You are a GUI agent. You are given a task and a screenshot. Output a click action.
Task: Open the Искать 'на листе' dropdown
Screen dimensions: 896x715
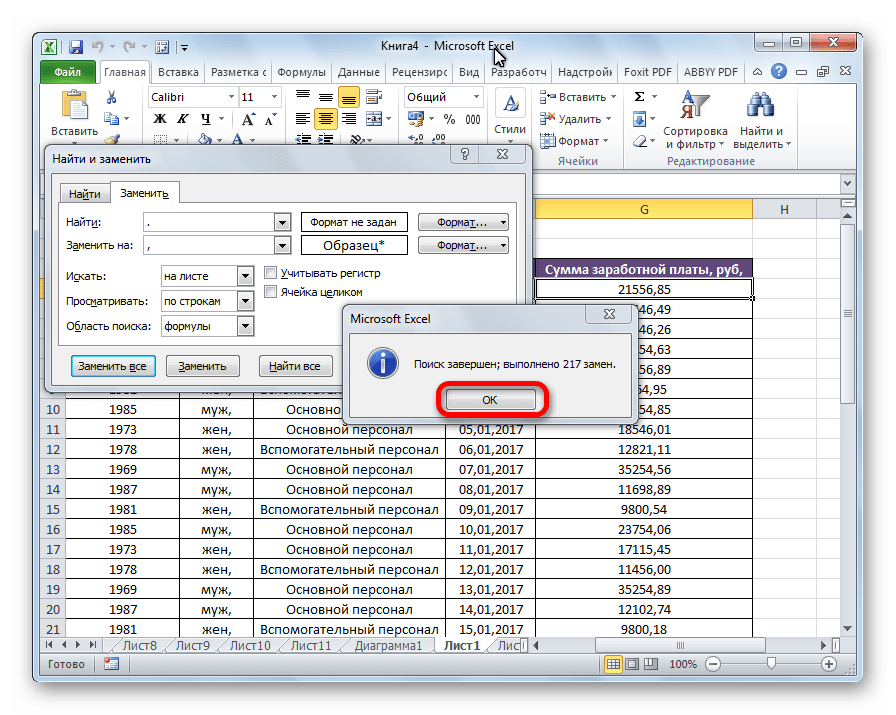pos(245,276)
